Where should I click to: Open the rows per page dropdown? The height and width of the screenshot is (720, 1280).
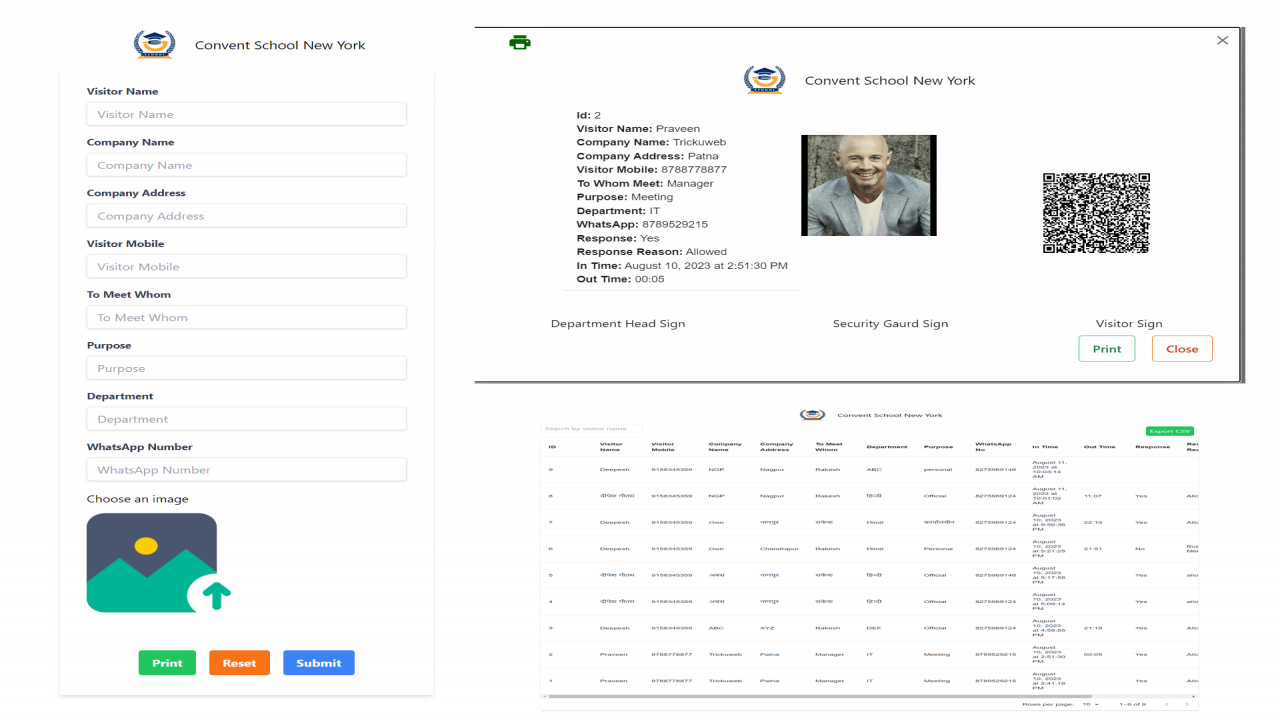pyautogui.click(x=1089, y=704)
